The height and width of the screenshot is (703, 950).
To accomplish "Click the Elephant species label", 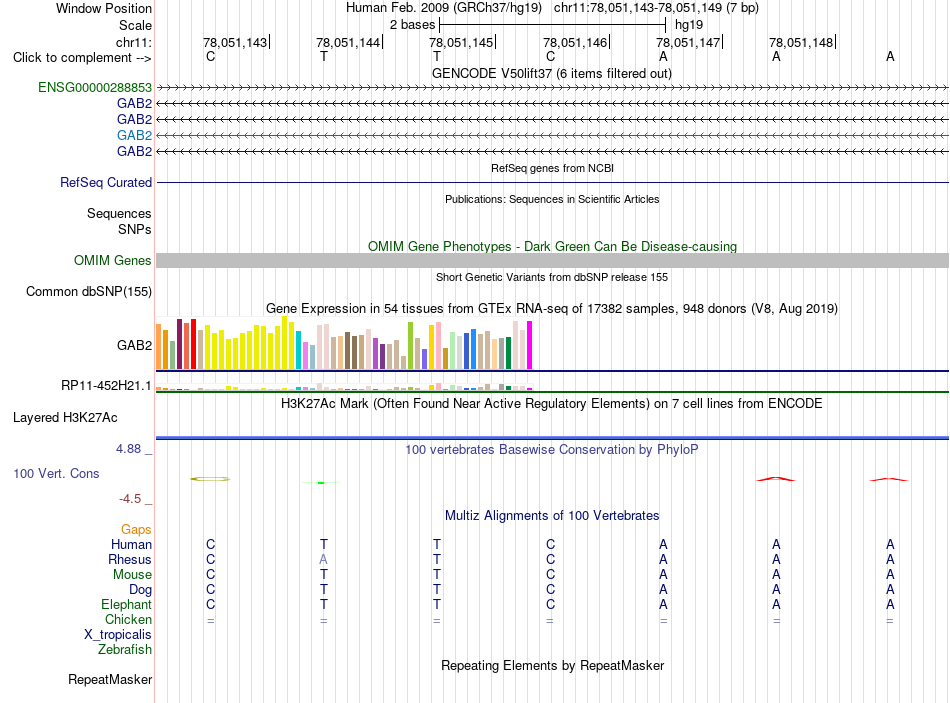I will click(126, 604).
